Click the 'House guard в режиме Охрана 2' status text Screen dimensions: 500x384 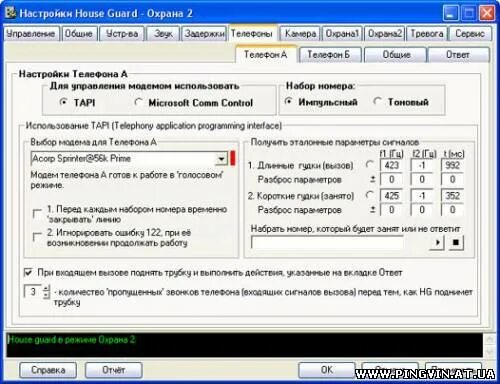pos(71,340)
